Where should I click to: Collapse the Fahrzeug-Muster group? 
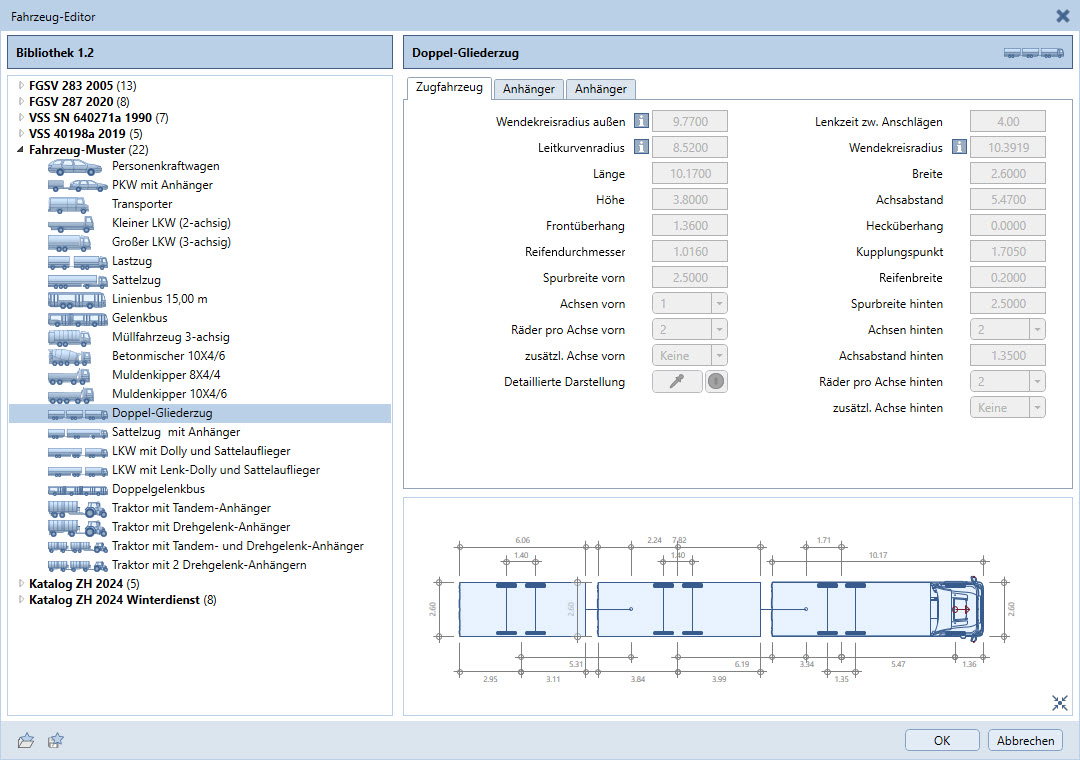21,149
